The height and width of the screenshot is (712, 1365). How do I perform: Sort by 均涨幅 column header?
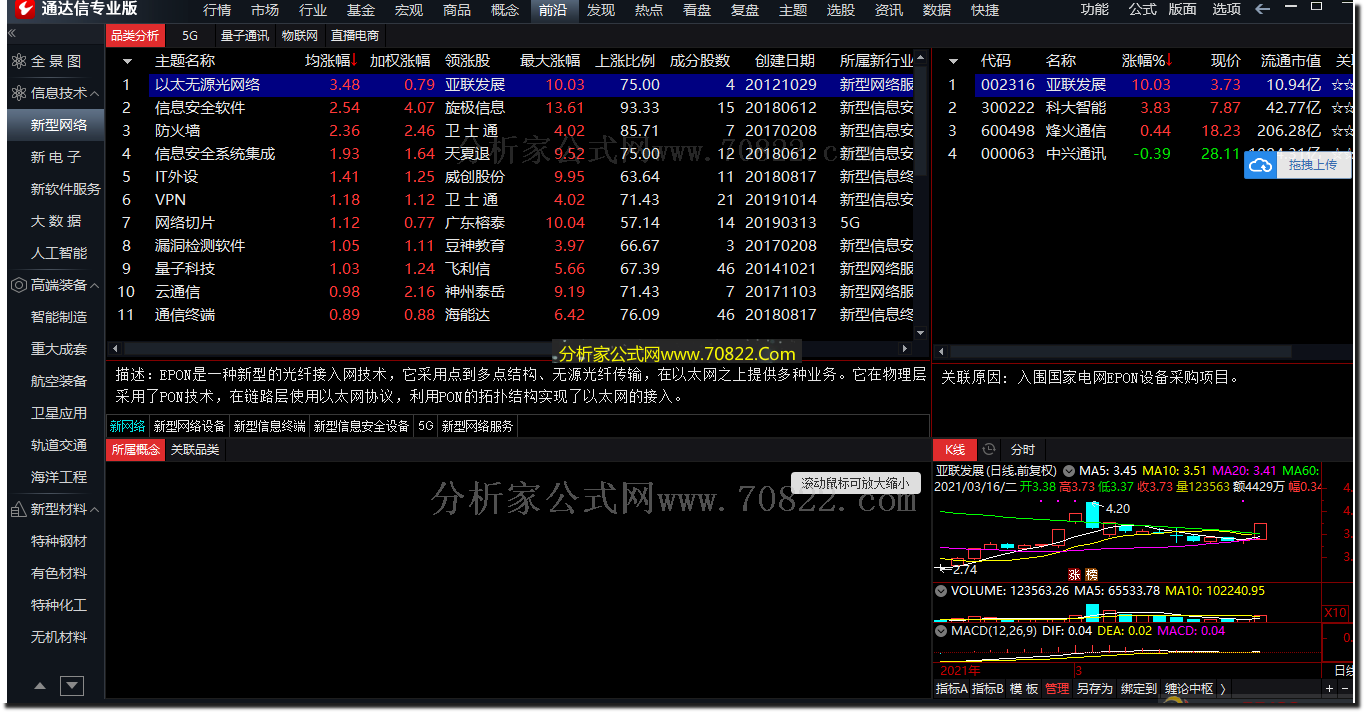tap(332, 61)
